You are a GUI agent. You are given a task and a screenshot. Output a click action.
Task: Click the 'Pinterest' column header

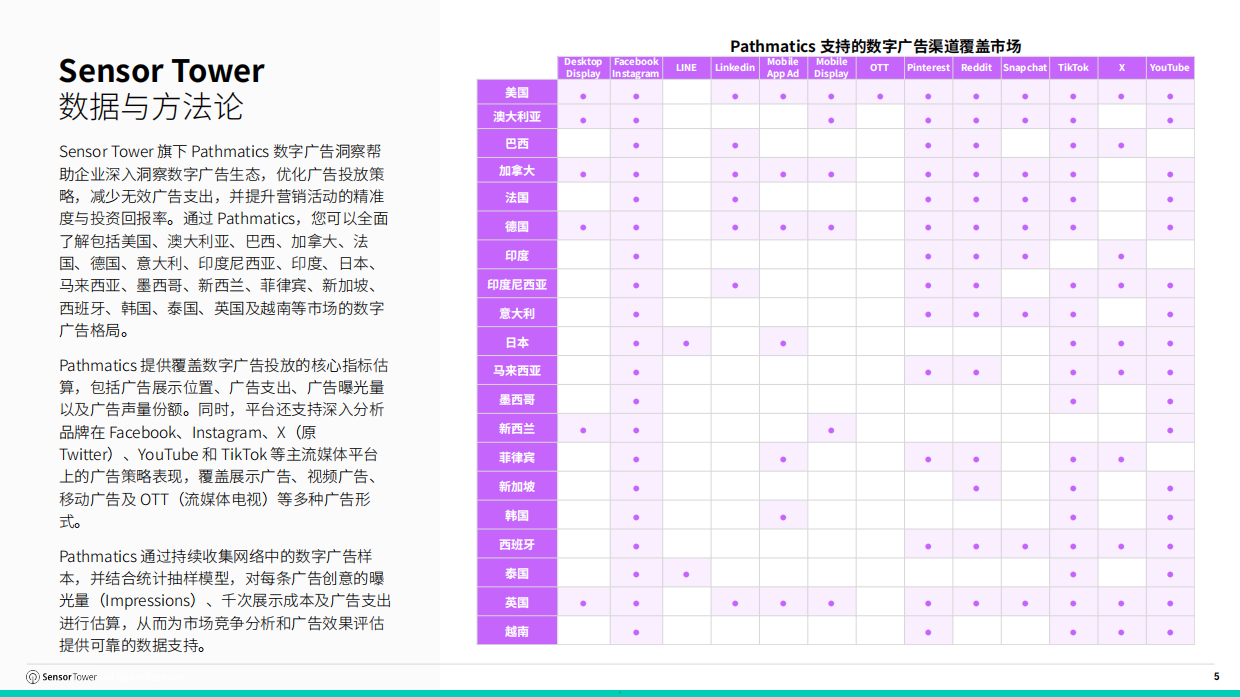(x=928, y=68)
